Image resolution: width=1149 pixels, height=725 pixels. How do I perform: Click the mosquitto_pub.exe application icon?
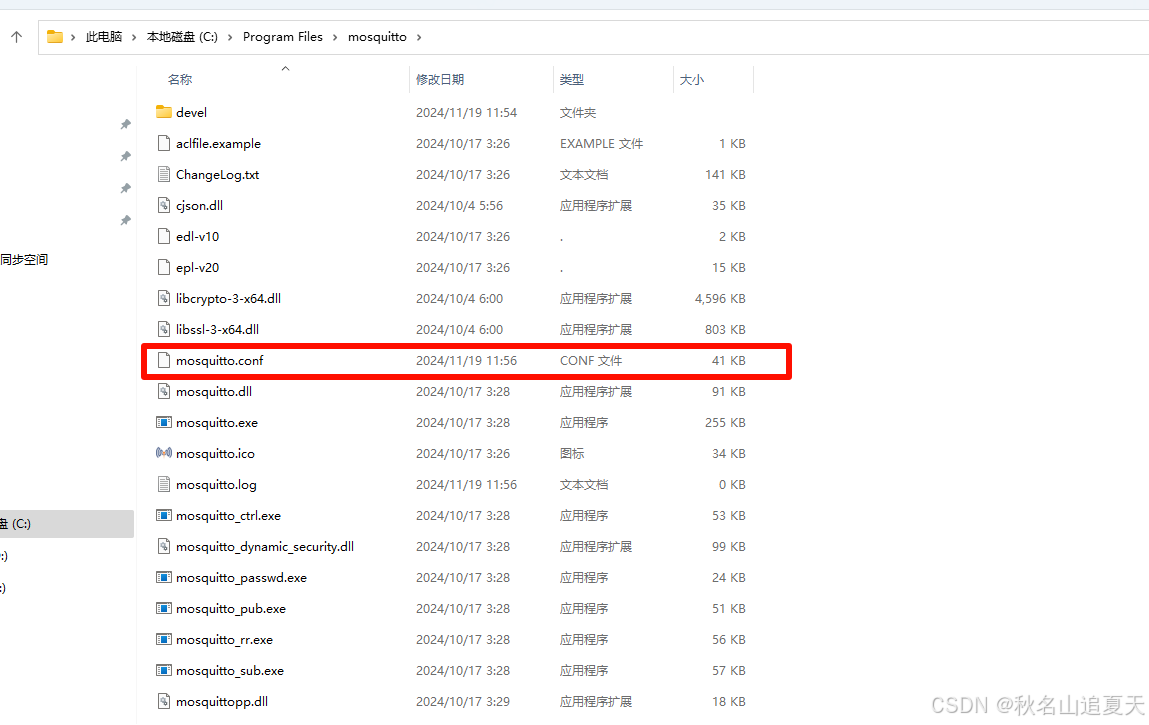pyautogui.click(x=164, y=608)
